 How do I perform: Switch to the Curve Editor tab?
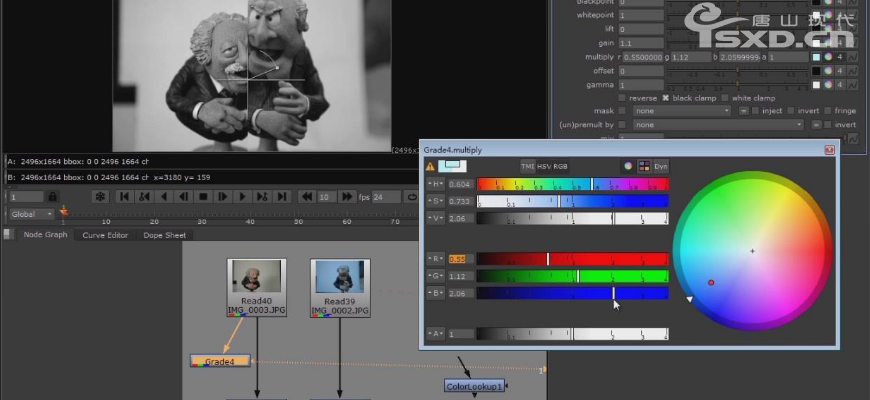(105, 235)
